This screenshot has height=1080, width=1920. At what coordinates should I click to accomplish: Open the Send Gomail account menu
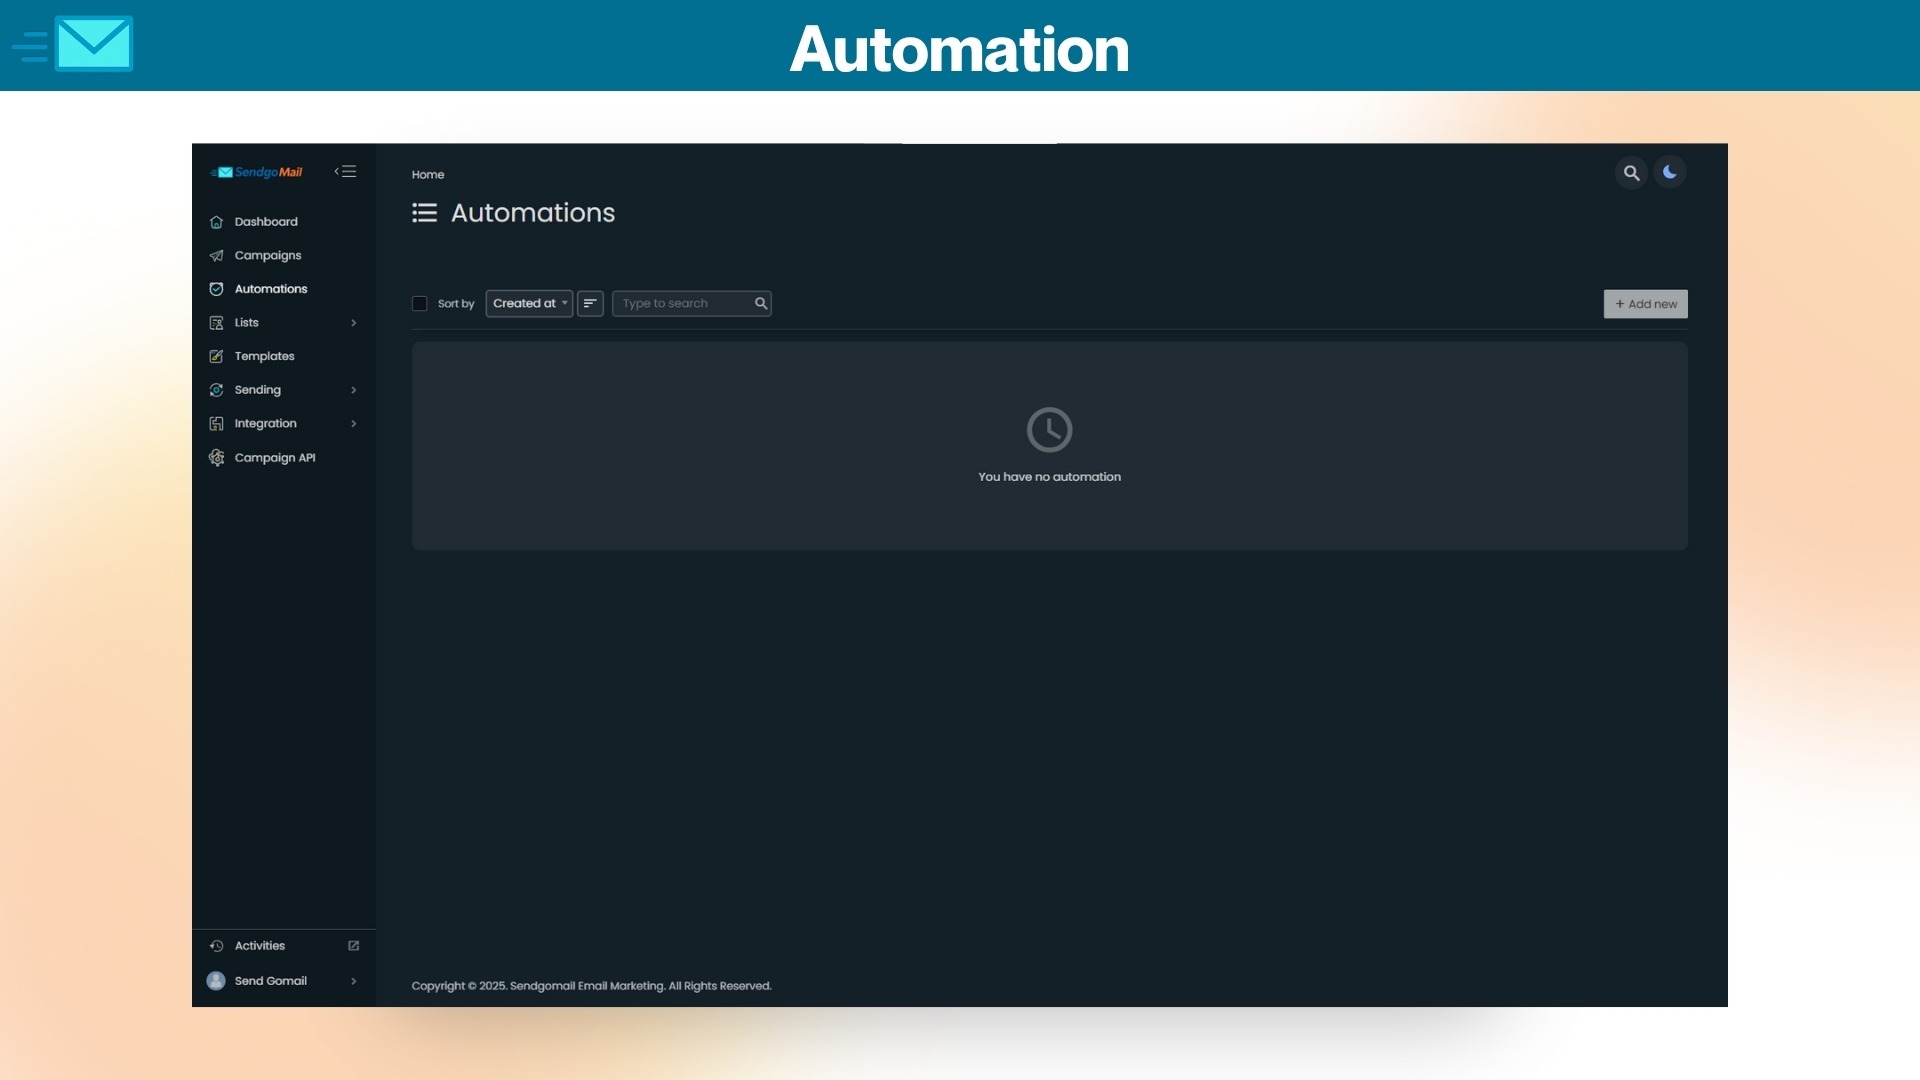point(270,980)
